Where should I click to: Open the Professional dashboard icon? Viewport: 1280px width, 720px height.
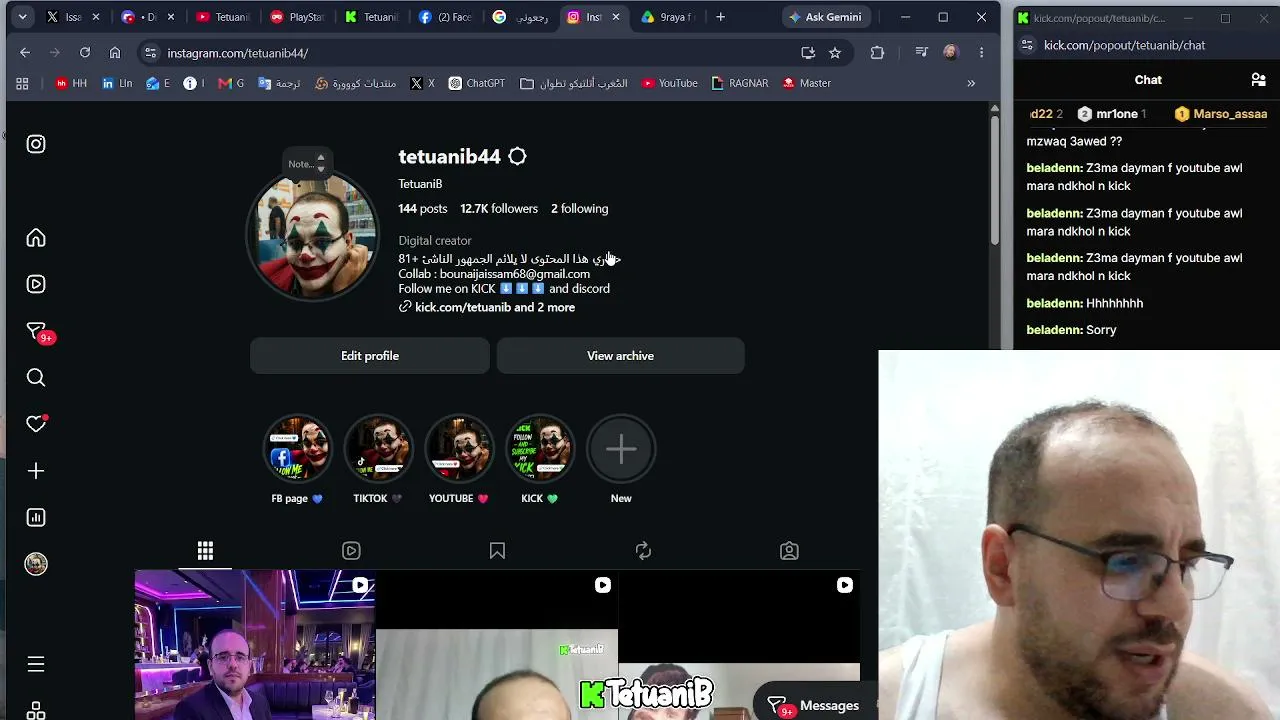pos(36,517)
